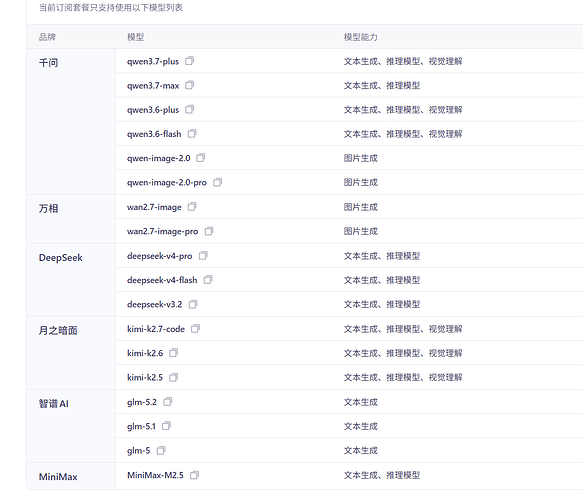Click the kimi-k2.6 model text
This screenshot has height=500, width=583.
[145, 353]
